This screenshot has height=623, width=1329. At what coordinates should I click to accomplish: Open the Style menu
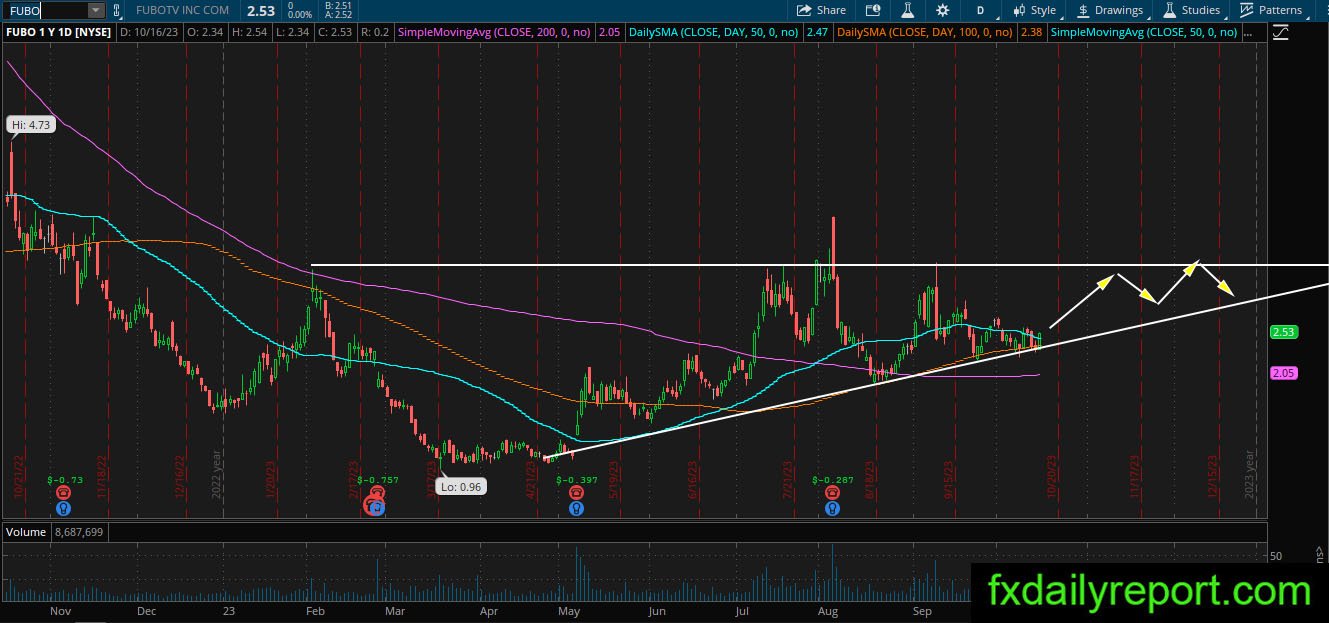click(1034, 10)
